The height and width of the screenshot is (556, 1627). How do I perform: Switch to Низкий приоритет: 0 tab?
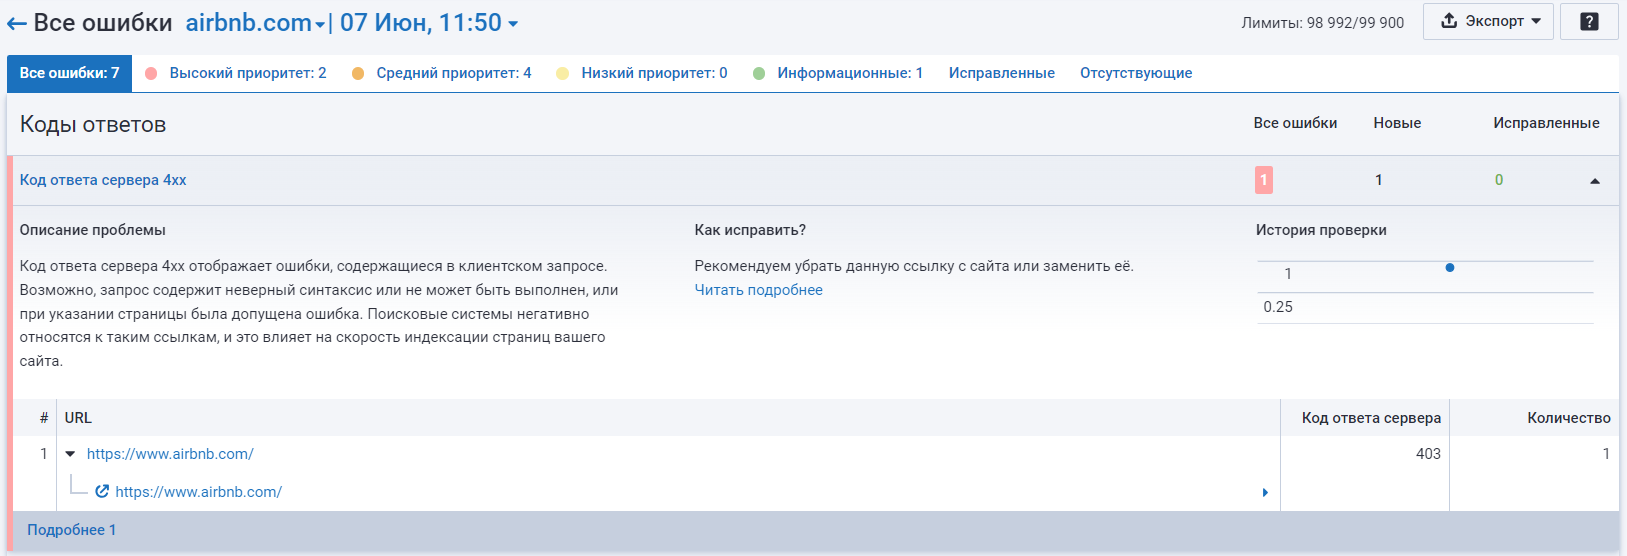[x=642, y=73]
